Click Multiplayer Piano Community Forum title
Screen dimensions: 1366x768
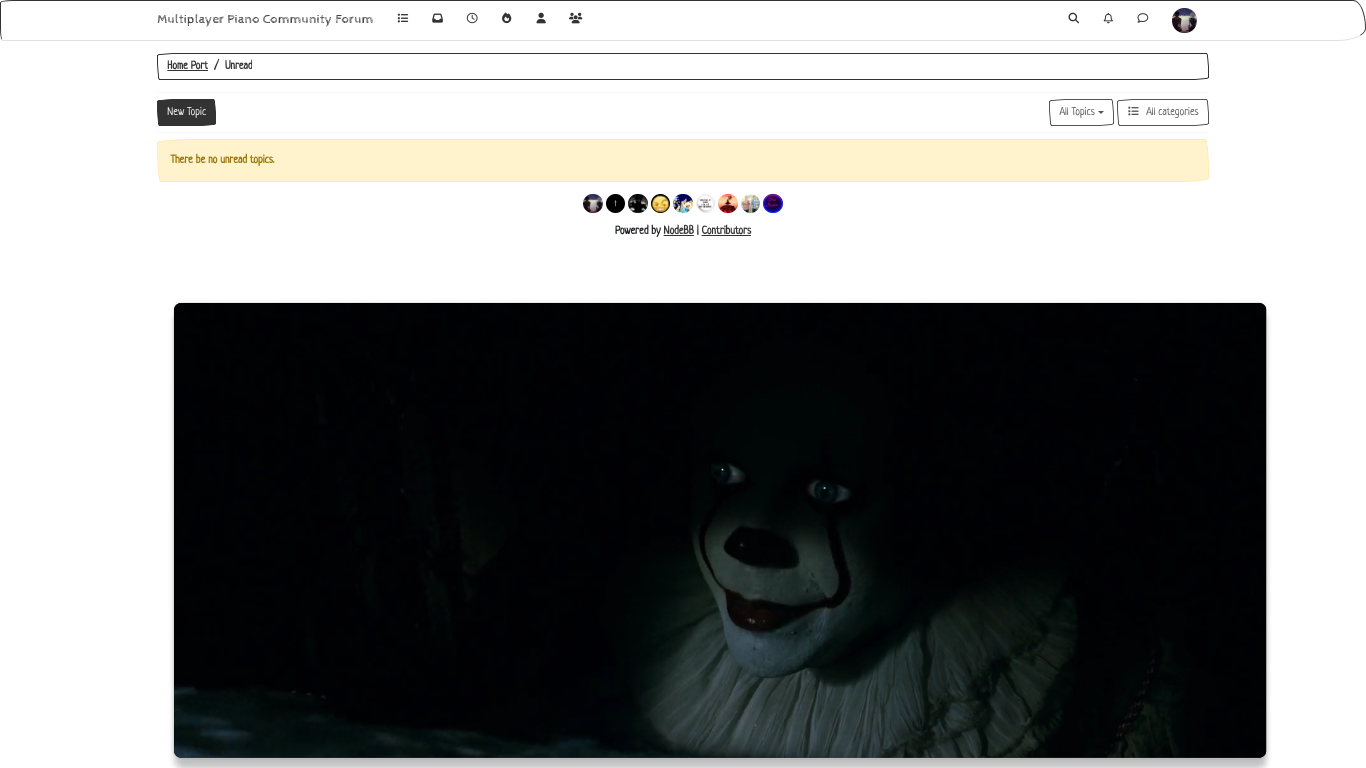tap(265, 19)
